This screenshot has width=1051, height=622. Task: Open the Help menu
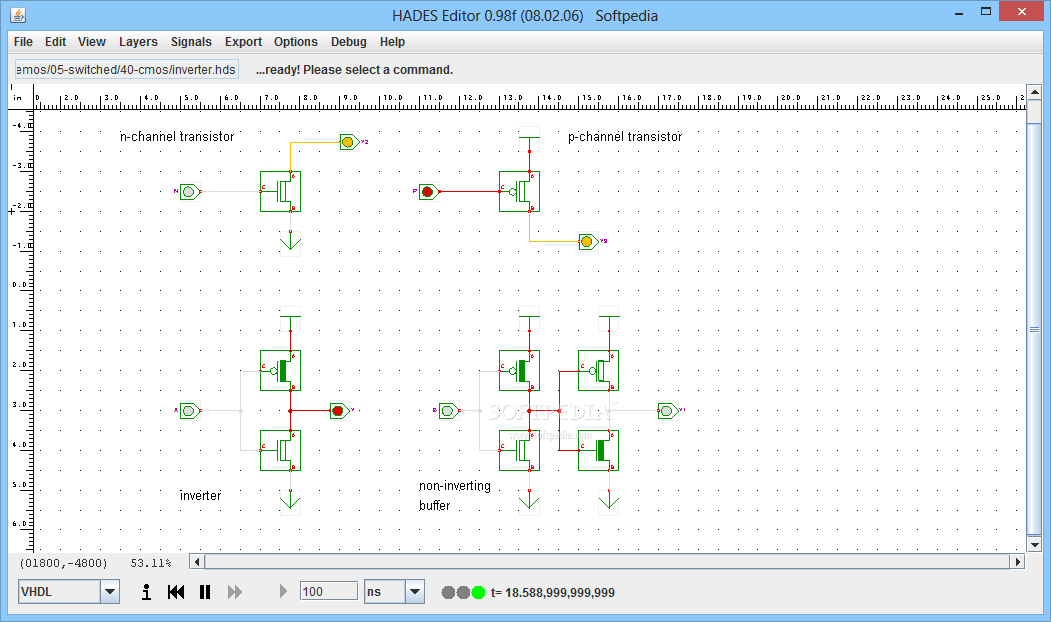(x=392, y=42)
